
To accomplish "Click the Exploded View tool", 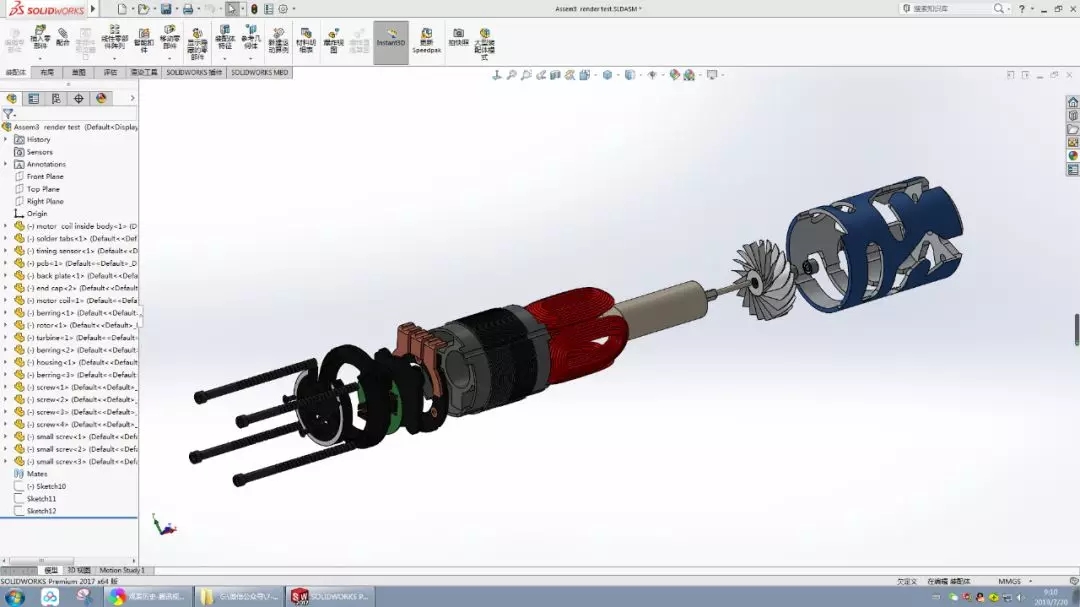I will click(333, 40).
